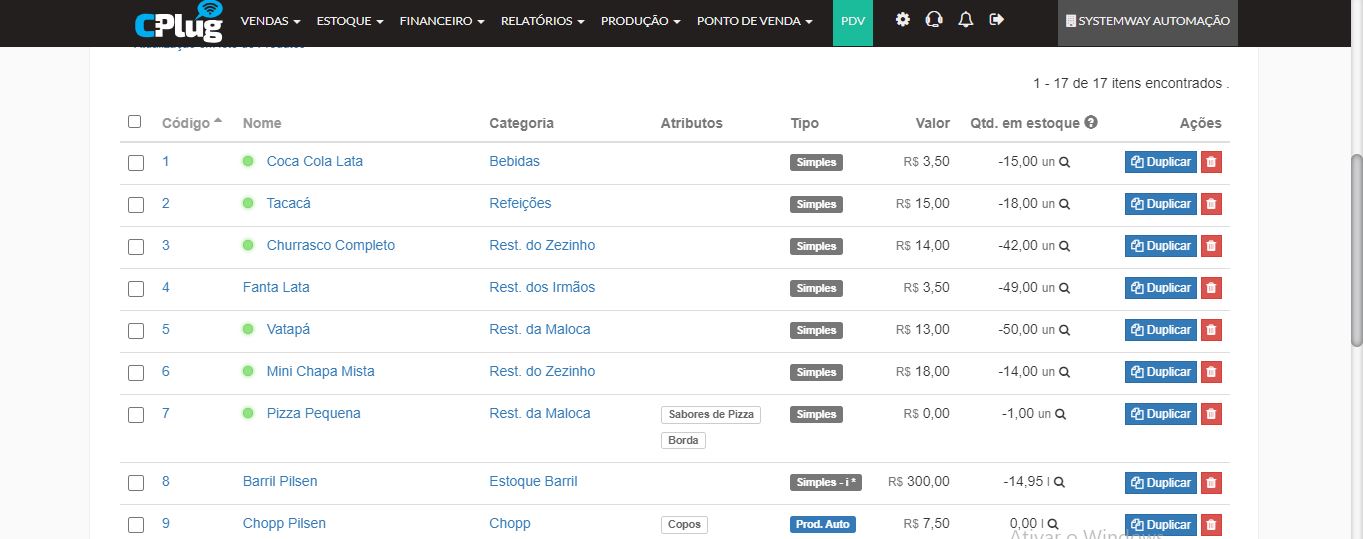The image size is (1363, 539).
Task: Select the Barril Pilsen row checkbox
Action: [136, 482]
